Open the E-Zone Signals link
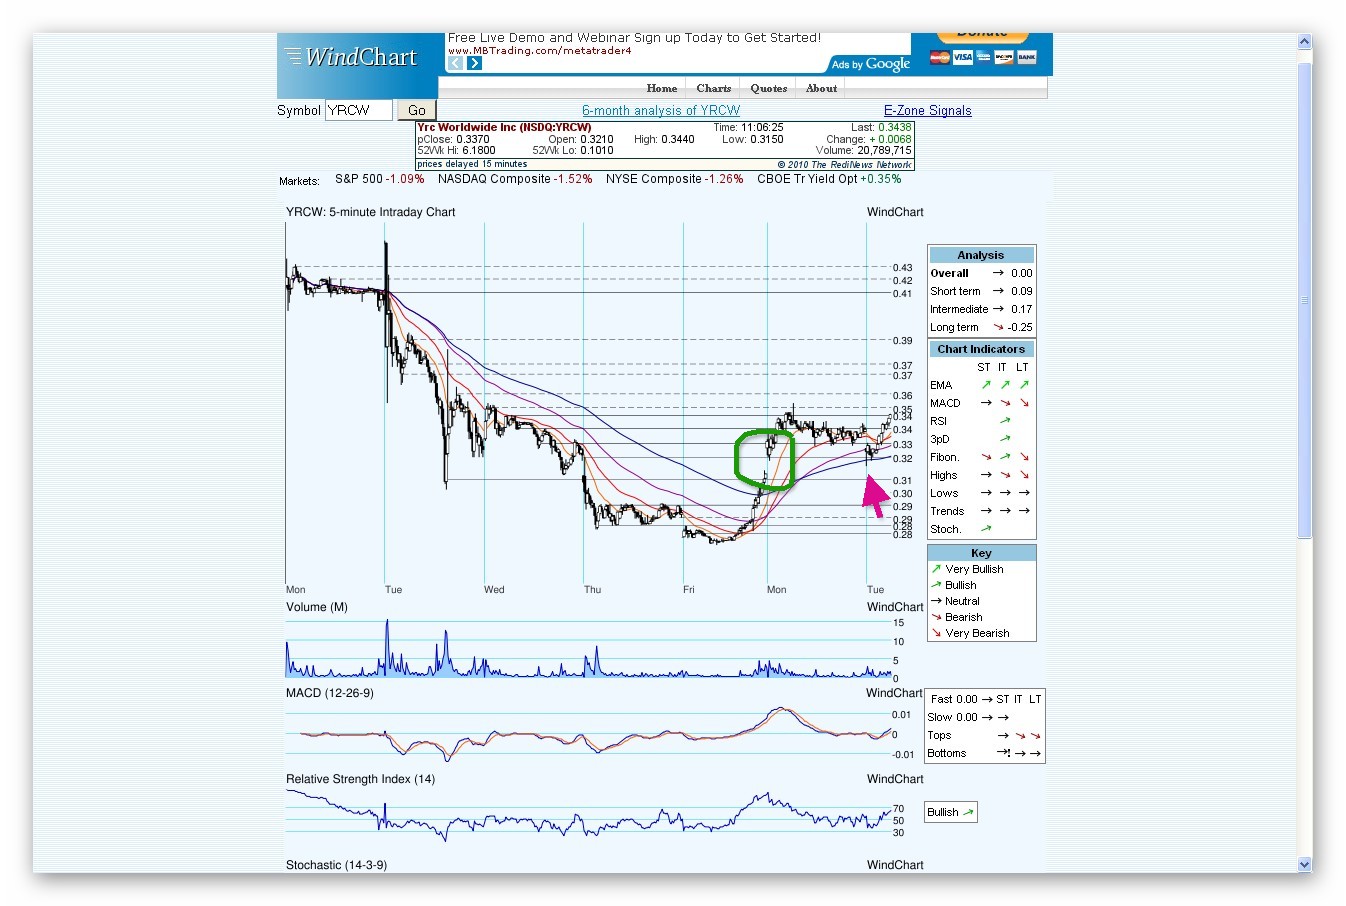This screenshot has width=1346, height=906. [x=927, y=110]
